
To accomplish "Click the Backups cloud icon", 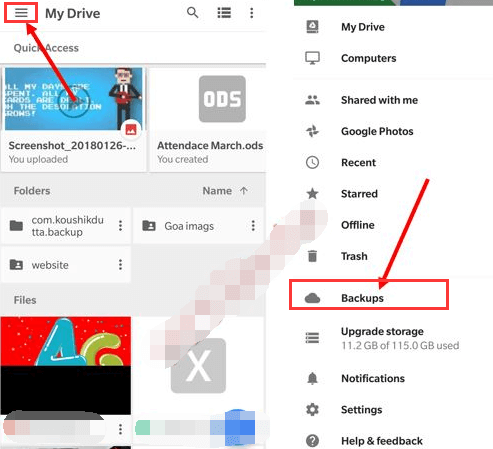I will click(x=312, y=298).
